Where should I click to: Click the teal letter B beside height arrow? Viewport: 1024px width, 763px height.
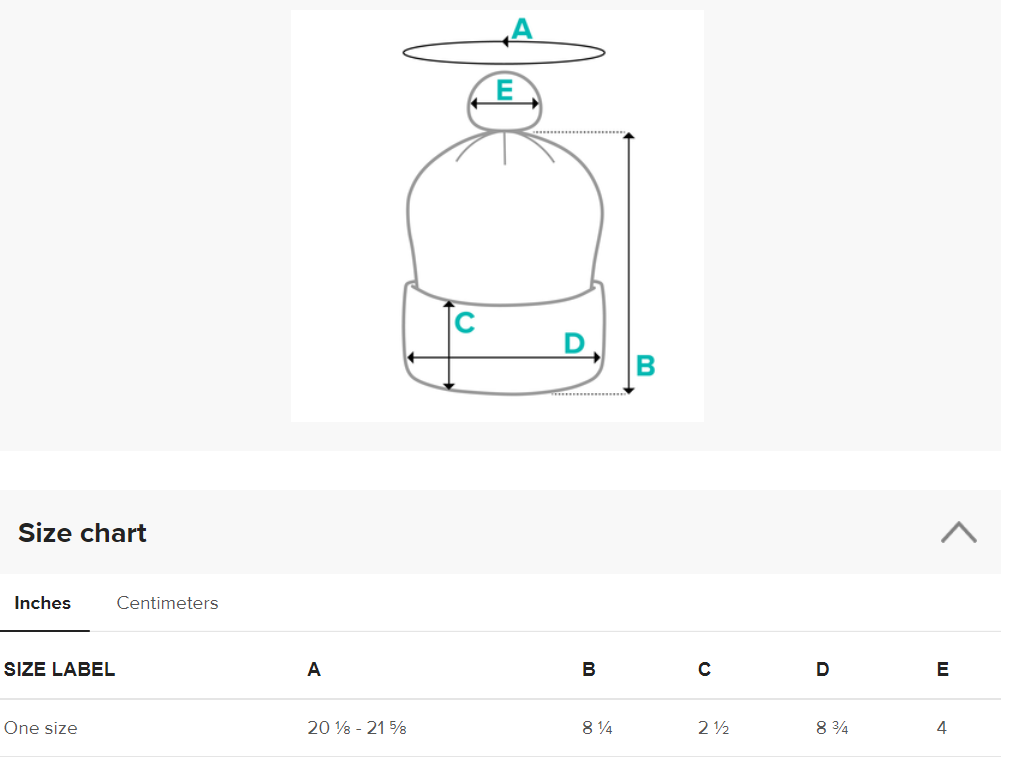pos(645,366)
